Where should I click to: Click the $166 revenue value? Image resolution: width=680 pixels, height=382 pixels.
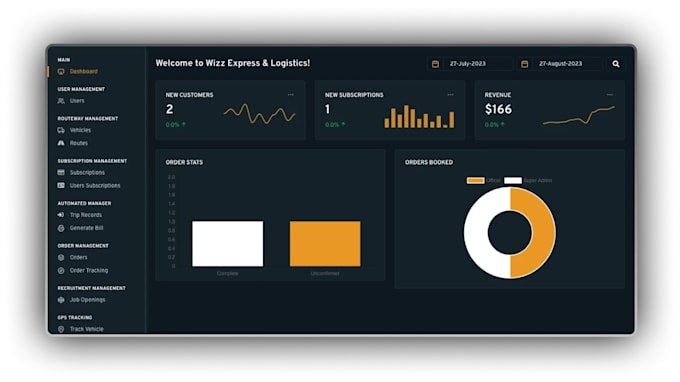pos(498,109)
